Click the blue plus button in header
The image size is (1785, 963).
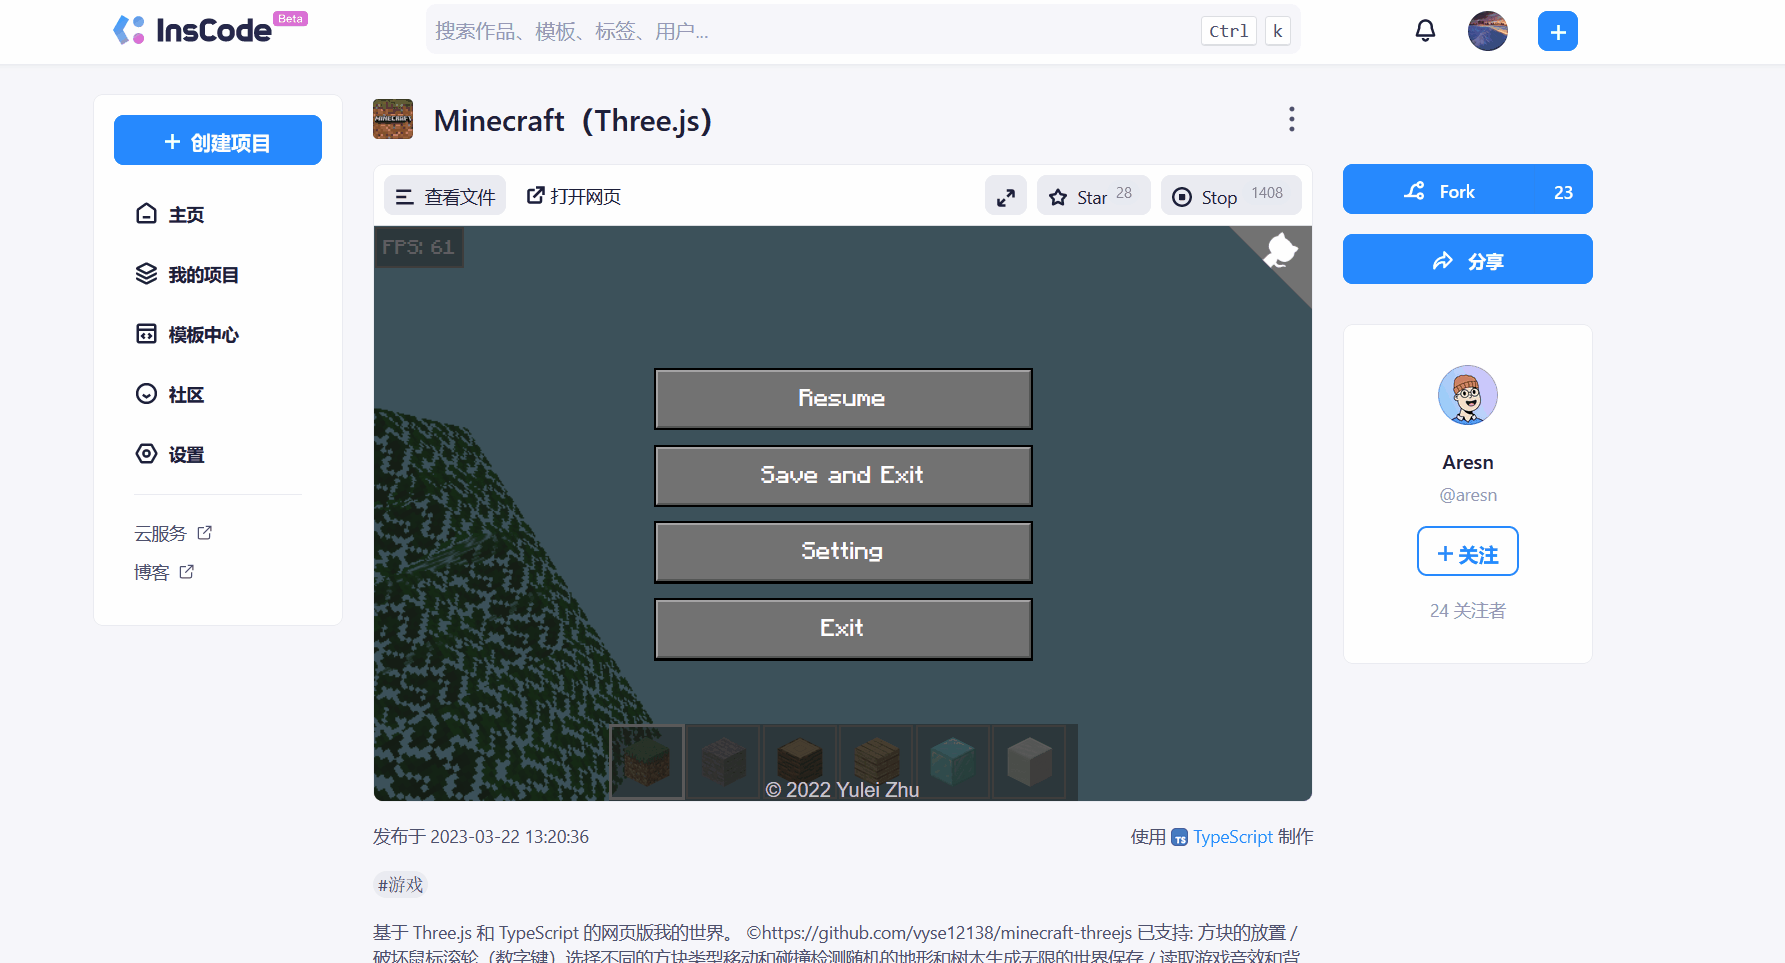(1557, 31)
